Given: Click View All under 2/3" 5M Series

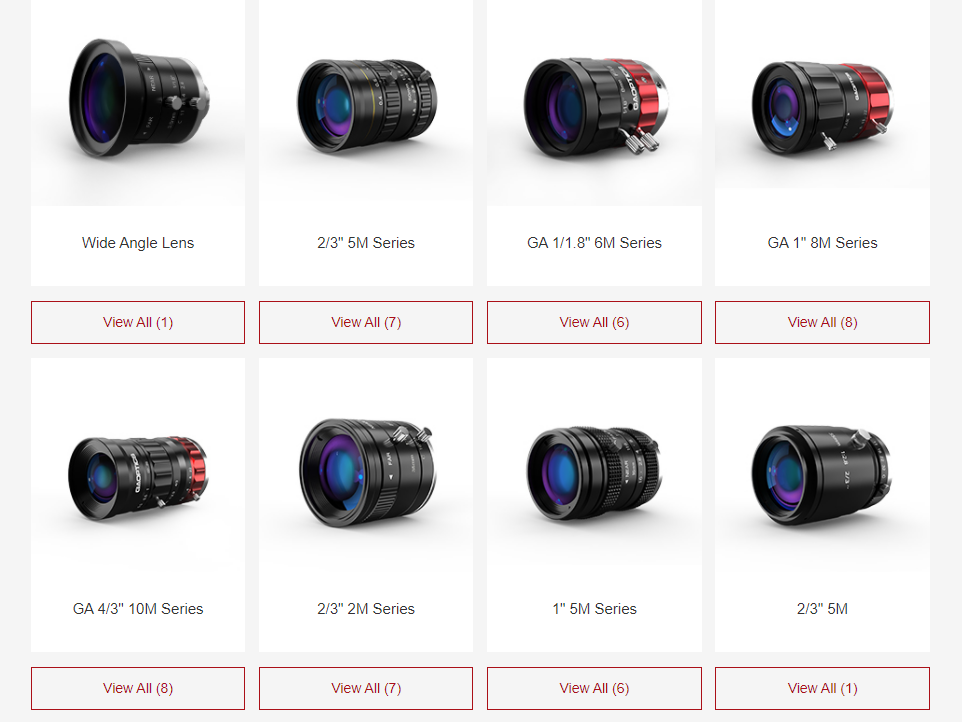Looking at the screenshot, I should [x=366, y=322].
